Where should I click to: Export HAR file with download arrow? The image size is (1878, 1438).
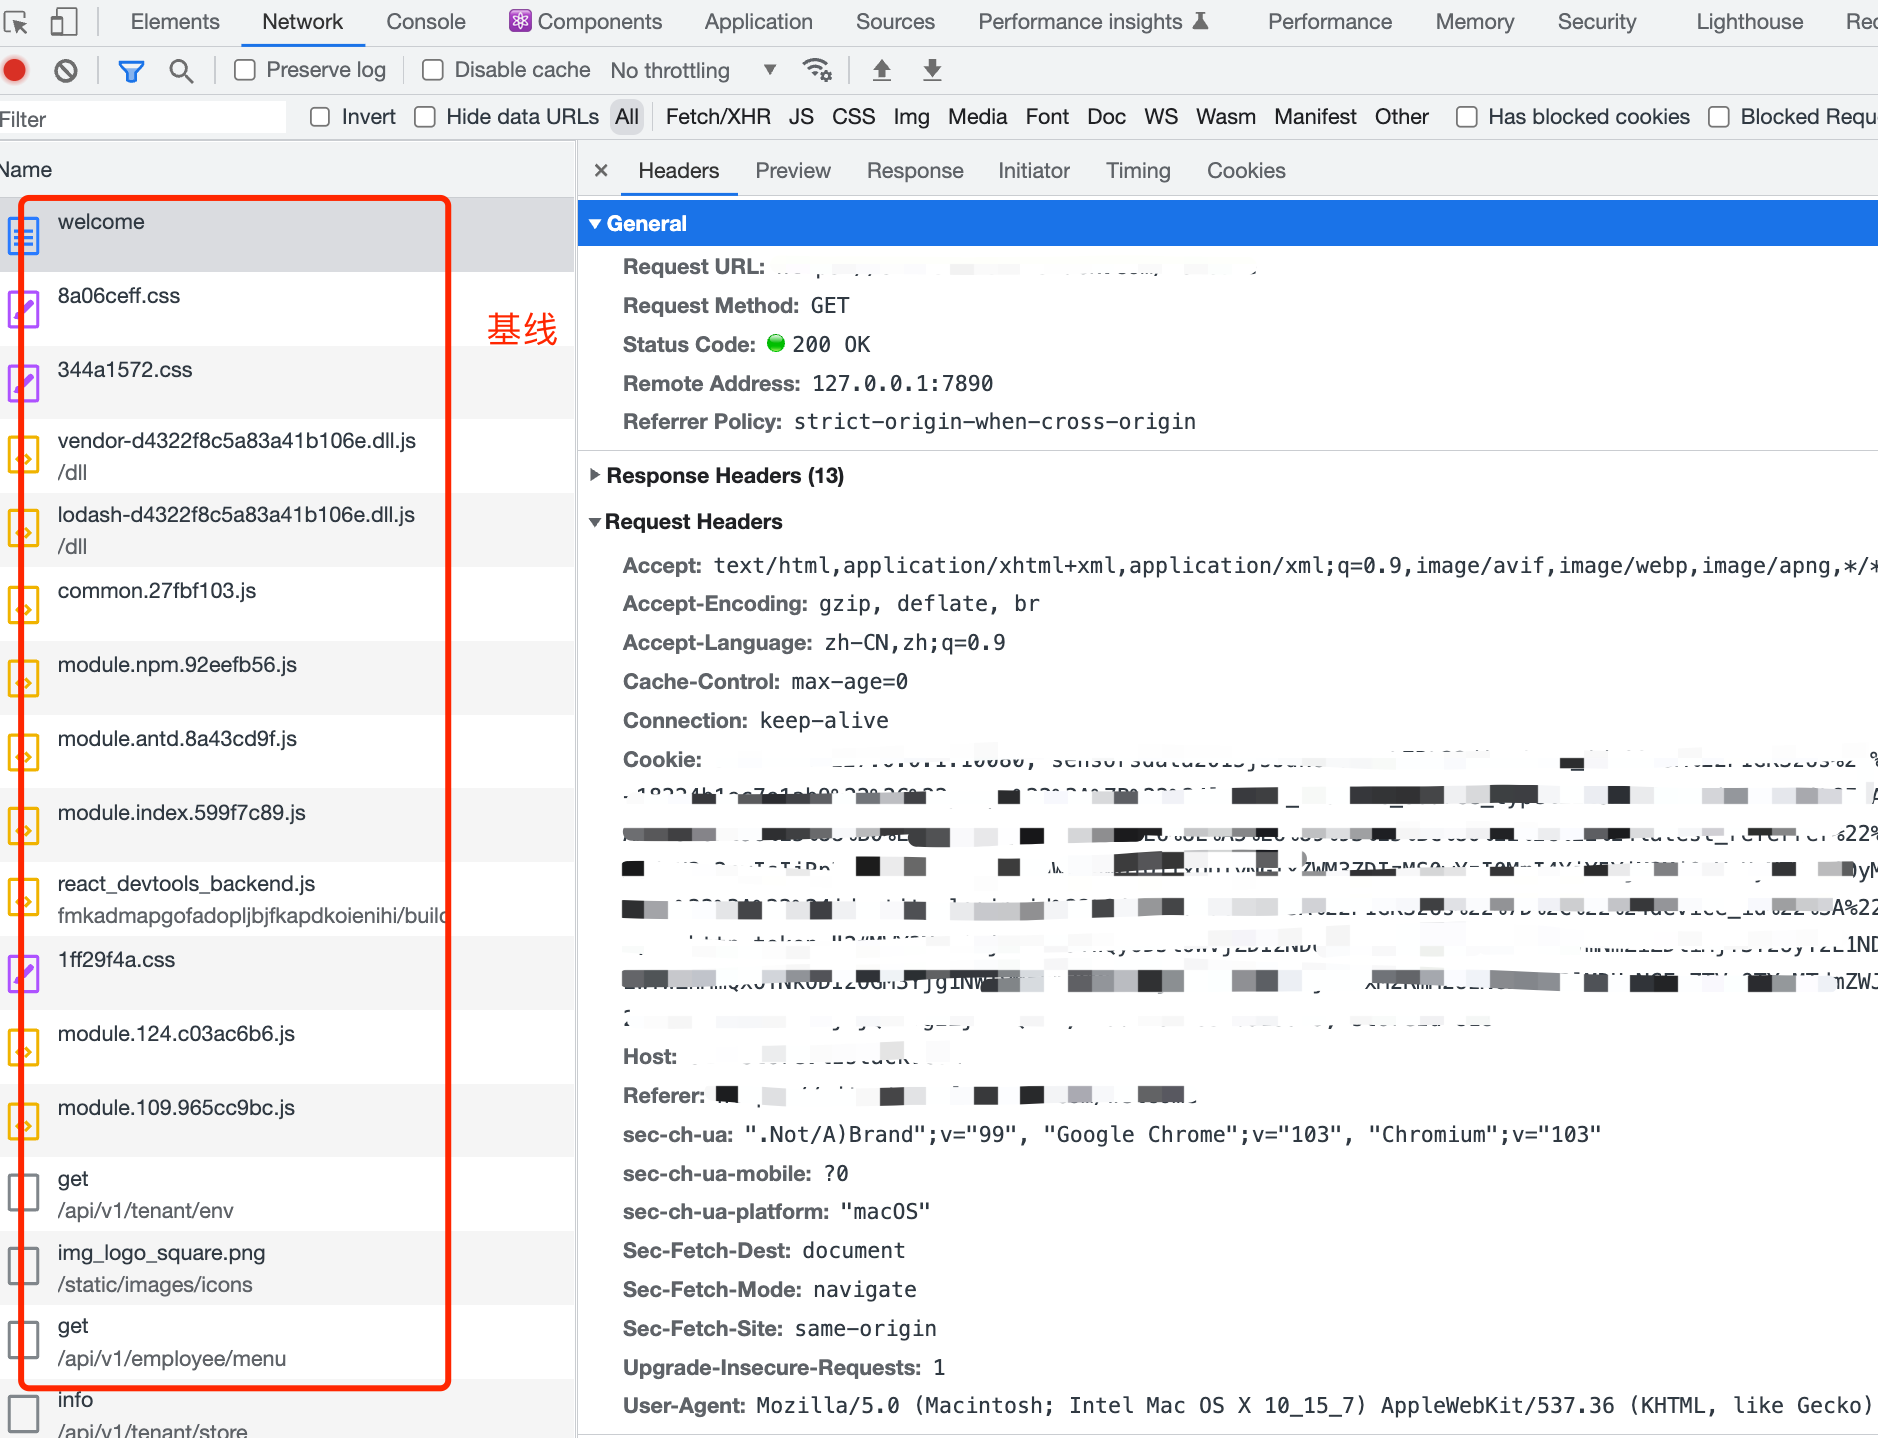tap(932, 70)
